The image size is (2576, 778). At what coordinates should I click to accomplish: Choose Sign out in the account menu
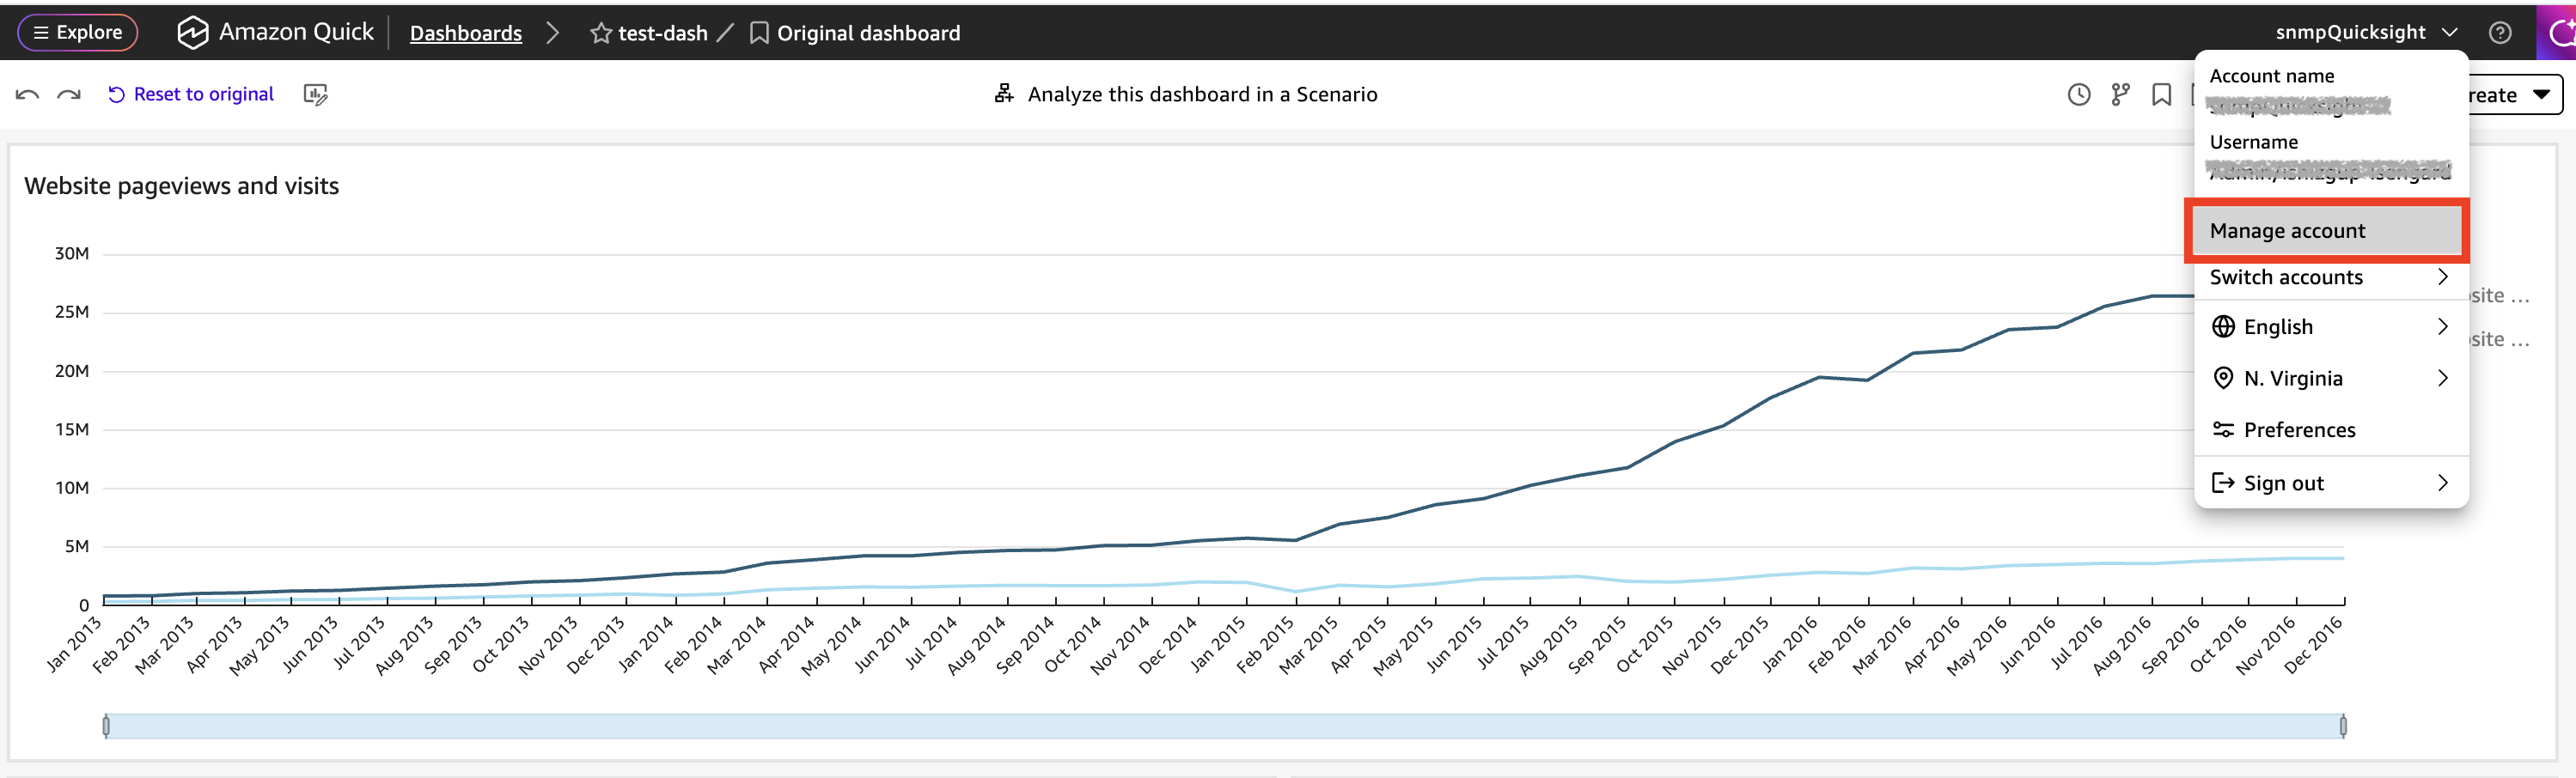pyautogui.click(x=2330, y=483)
